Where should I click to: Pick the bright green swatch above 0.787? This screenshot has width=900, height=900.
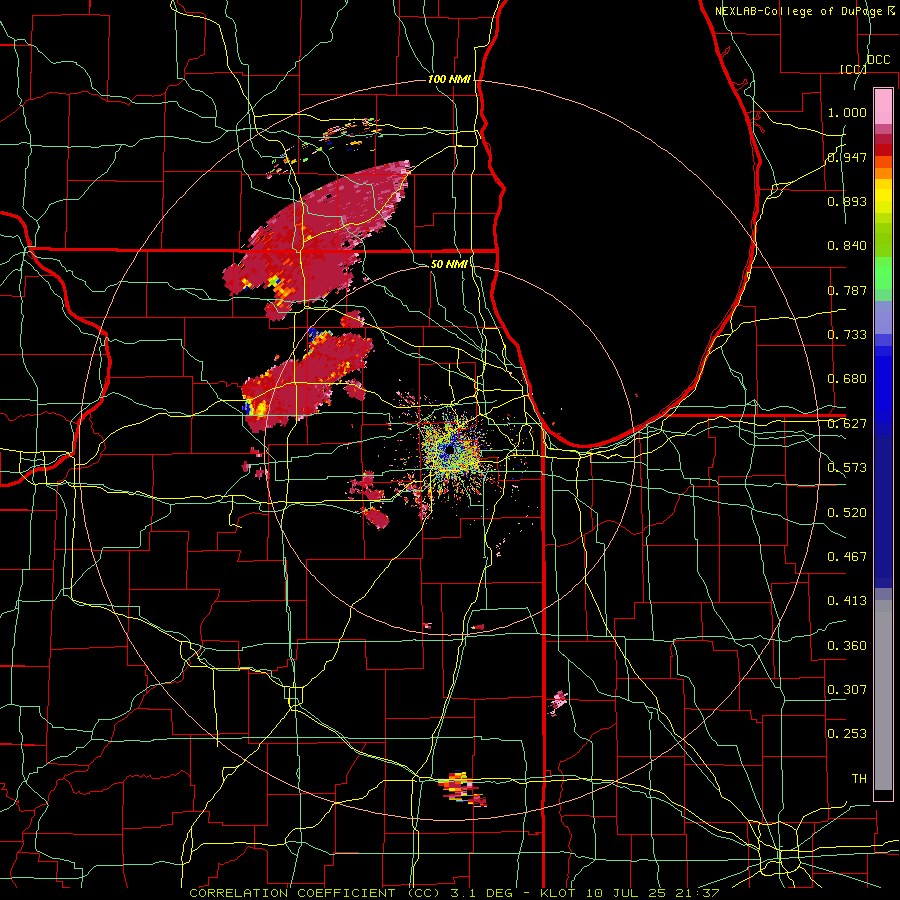[x=883, y=273]
